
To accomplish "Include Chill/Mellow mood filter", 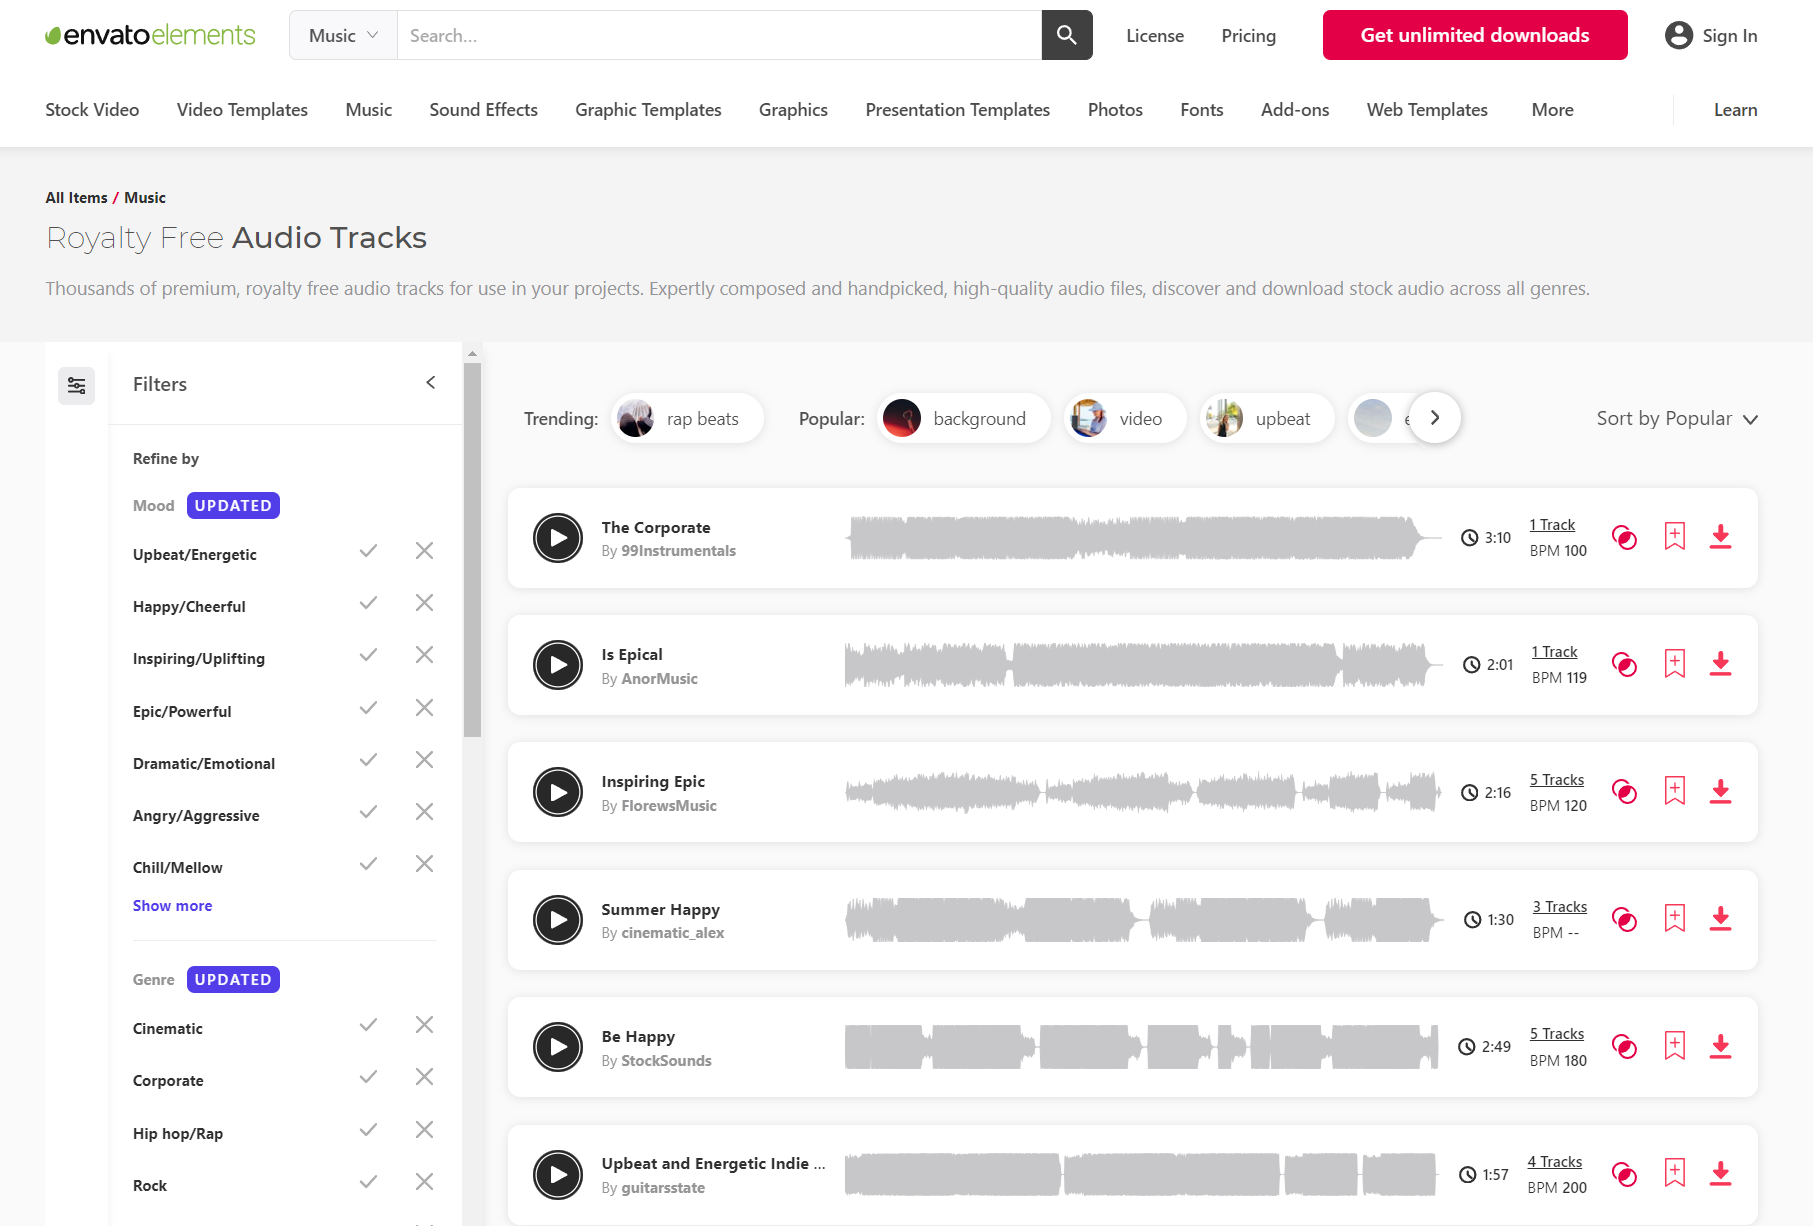I will pyautogui.click(x=368, y=864).
